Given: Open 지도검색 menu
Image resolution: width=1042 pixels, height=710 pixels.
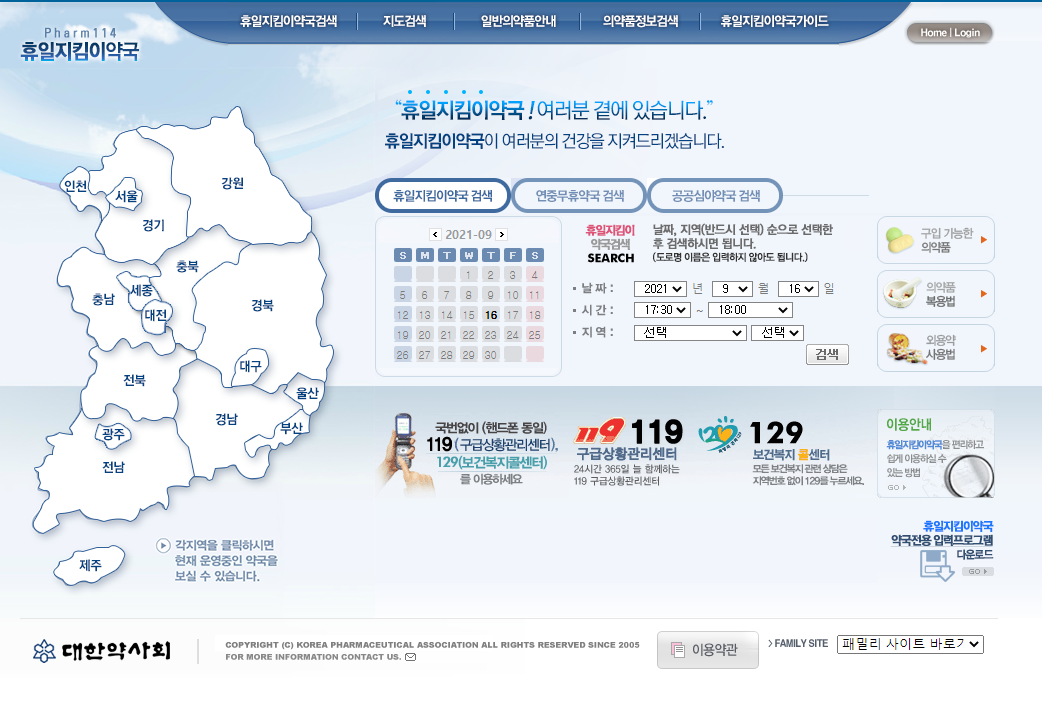Looking at the screenshot, I should [x=405, y=21].
